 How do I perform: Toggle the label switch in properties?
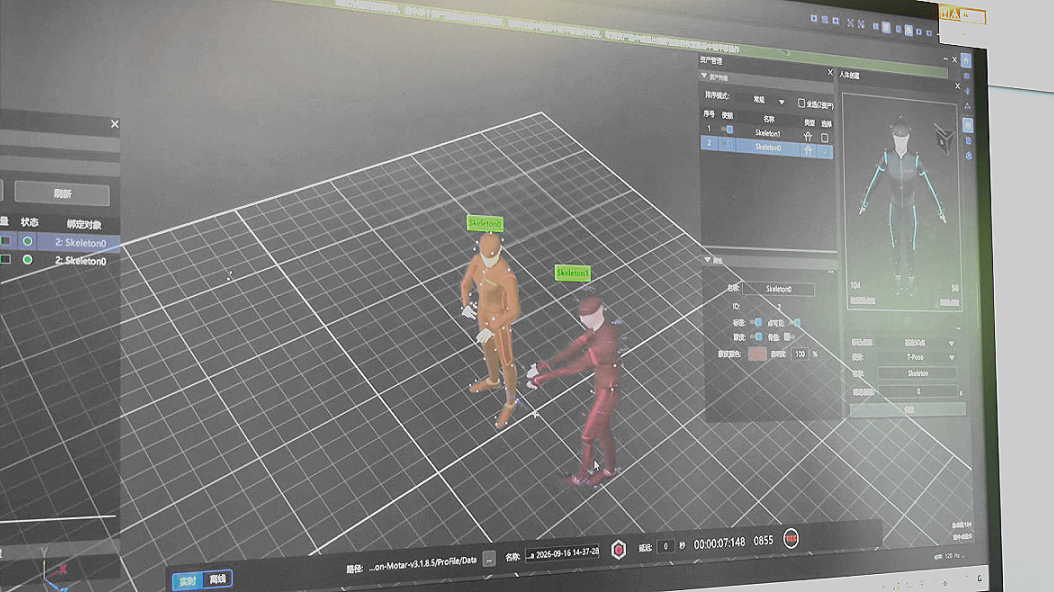point(756,323)
